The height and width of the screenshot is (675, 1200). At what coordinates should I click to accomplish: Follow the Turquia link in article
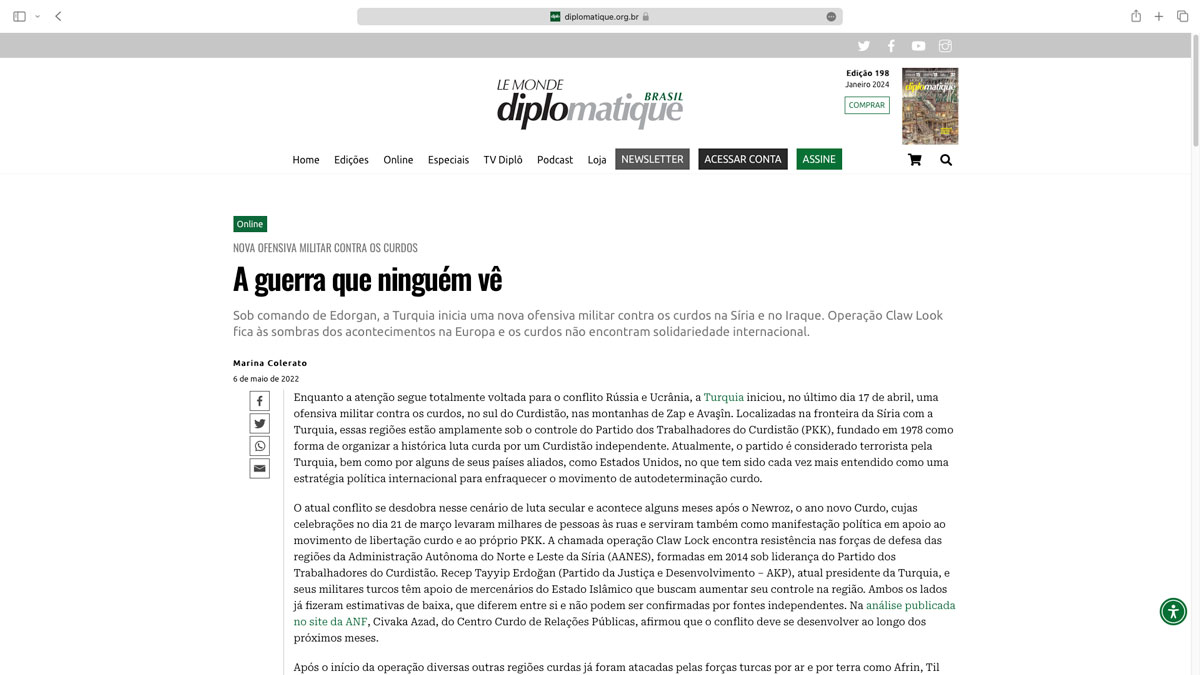coord(723,398)
